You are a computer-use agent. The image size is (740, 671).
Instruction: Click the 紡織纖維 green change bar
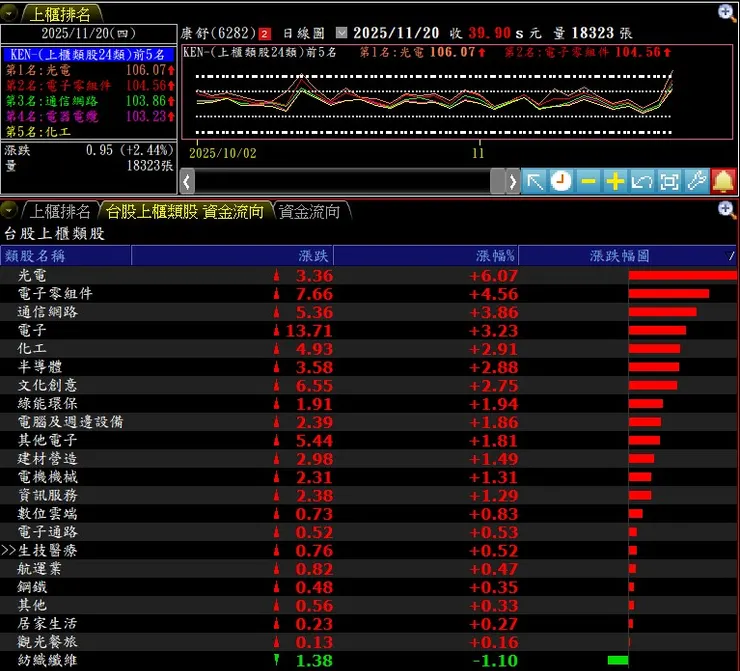tap(618, 660)
